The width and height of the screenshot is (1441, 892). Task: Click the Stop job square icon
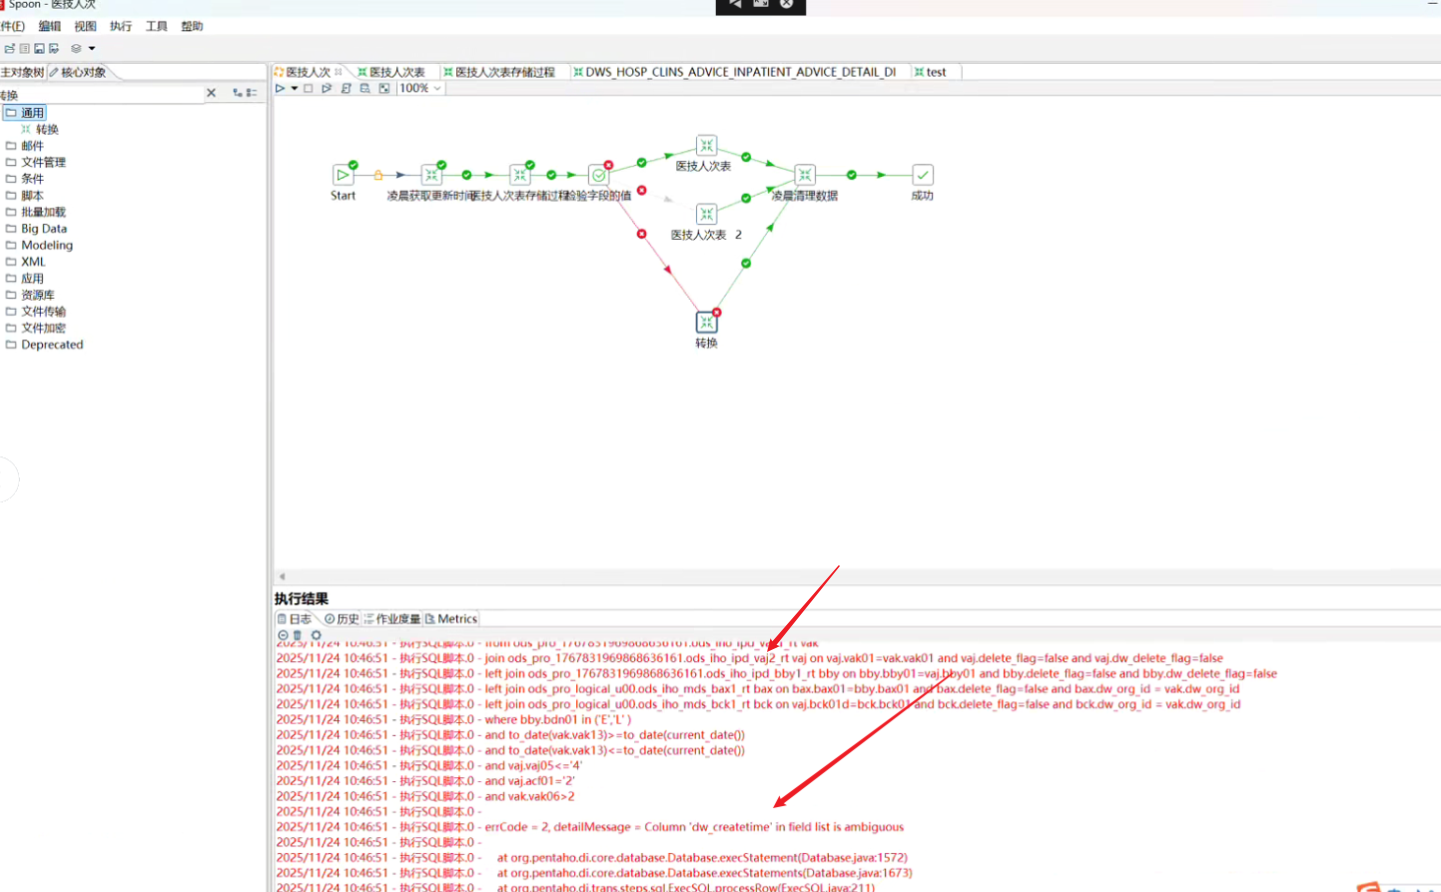click(309, 88)
